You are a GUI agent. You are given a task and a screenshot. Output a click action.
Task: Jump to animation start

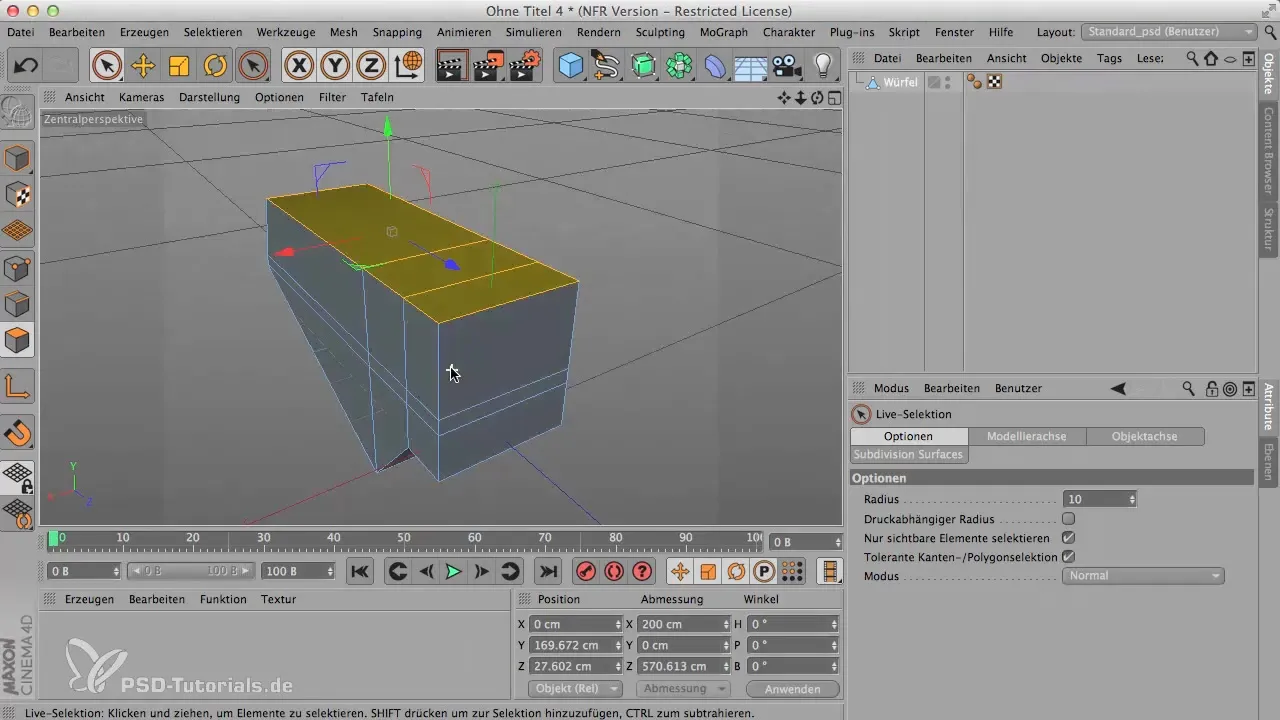coord(360,571)
